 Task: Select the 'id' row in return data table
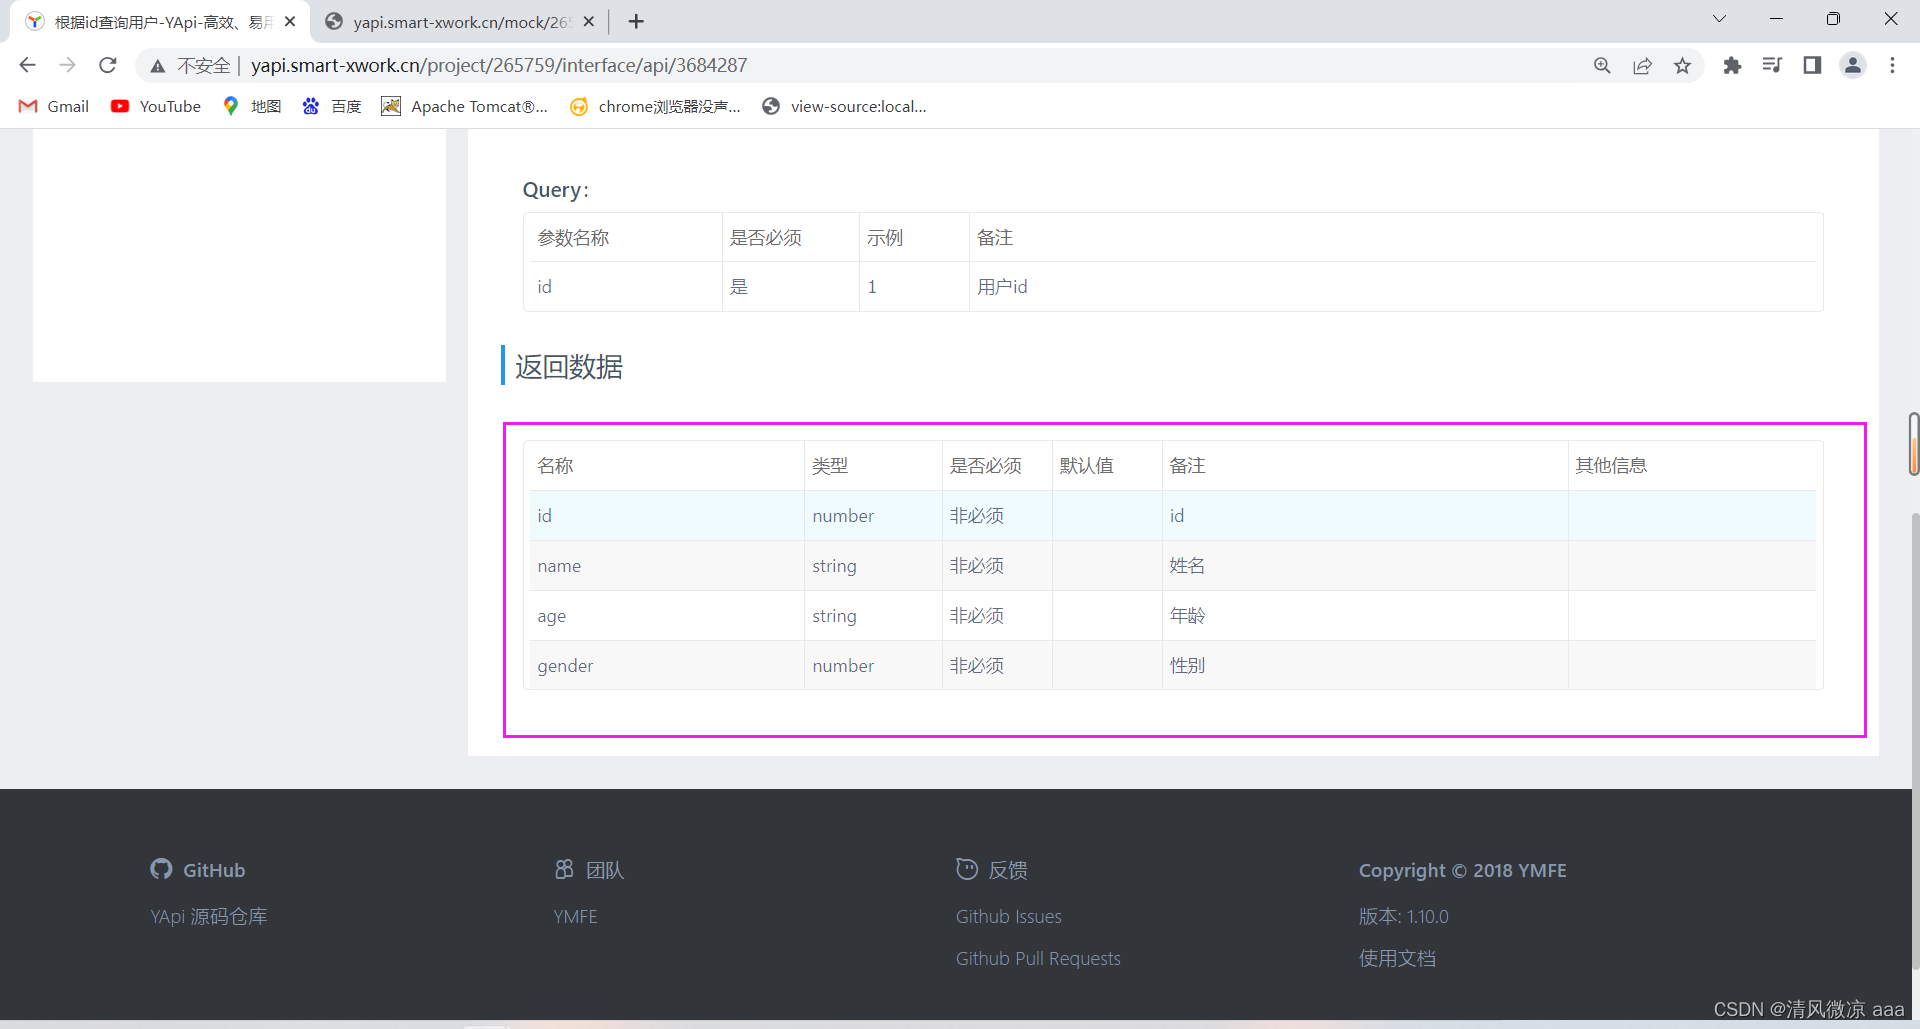pyautogui.click(x=1173, y=516)
